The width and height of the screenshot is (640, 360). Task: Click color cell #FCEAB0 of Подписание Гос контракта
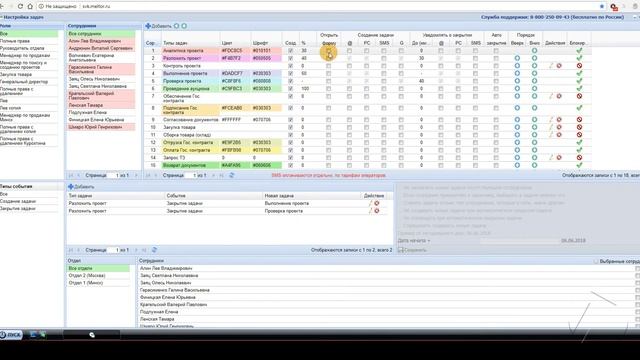coord(235,108)
